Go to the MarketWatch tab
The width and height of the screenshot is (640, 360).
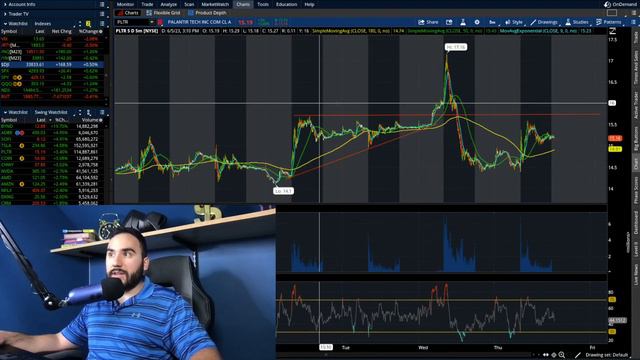click(x=215, y=4)
